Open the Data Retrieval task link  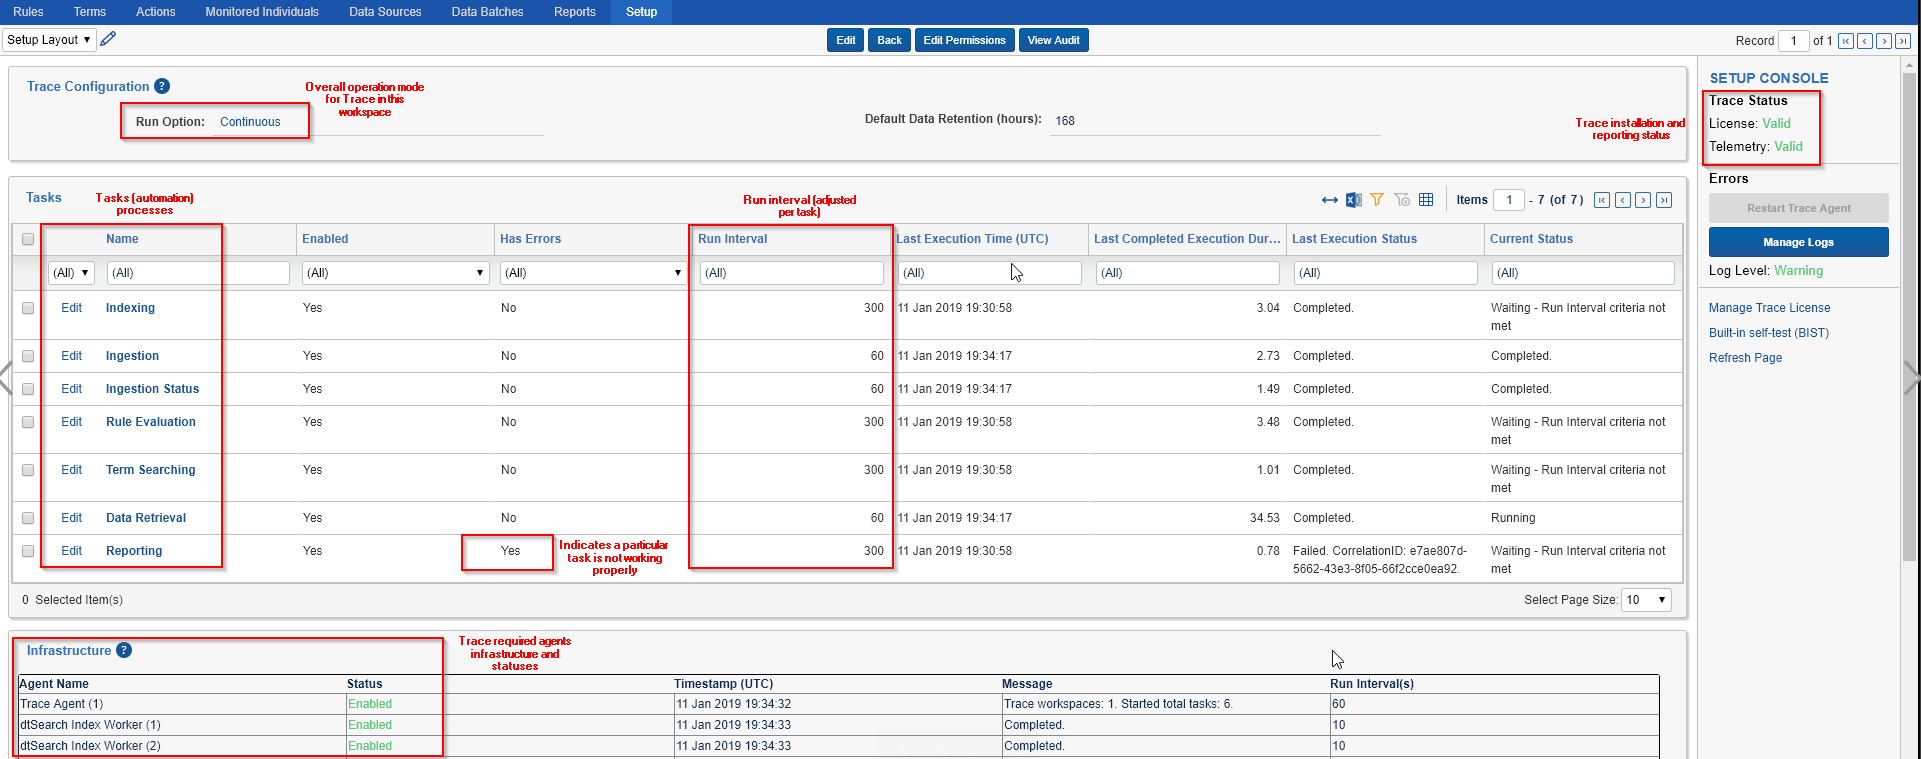[146, 518]
